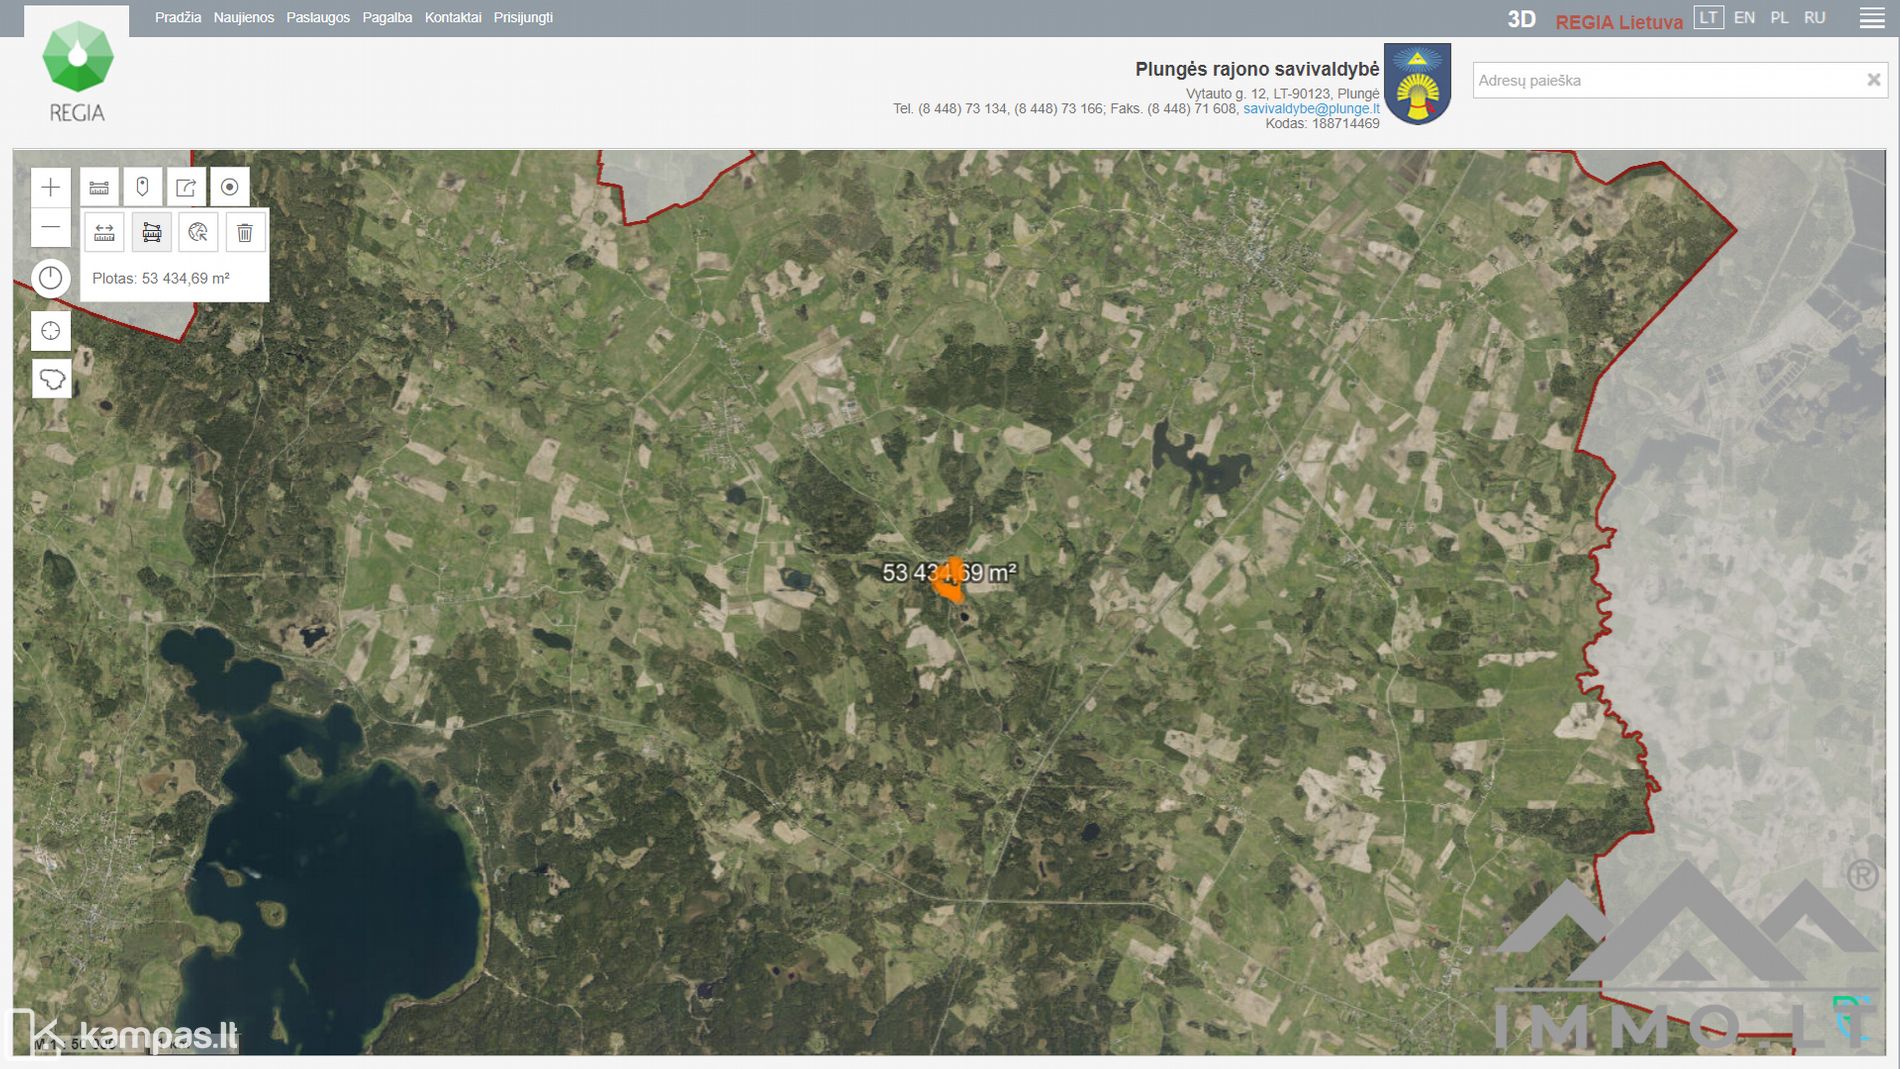The width and height of the screenshot is (1900, 1069).
Task: Open the hamburger menu in top bar
Action: (x=1871, y=18)
